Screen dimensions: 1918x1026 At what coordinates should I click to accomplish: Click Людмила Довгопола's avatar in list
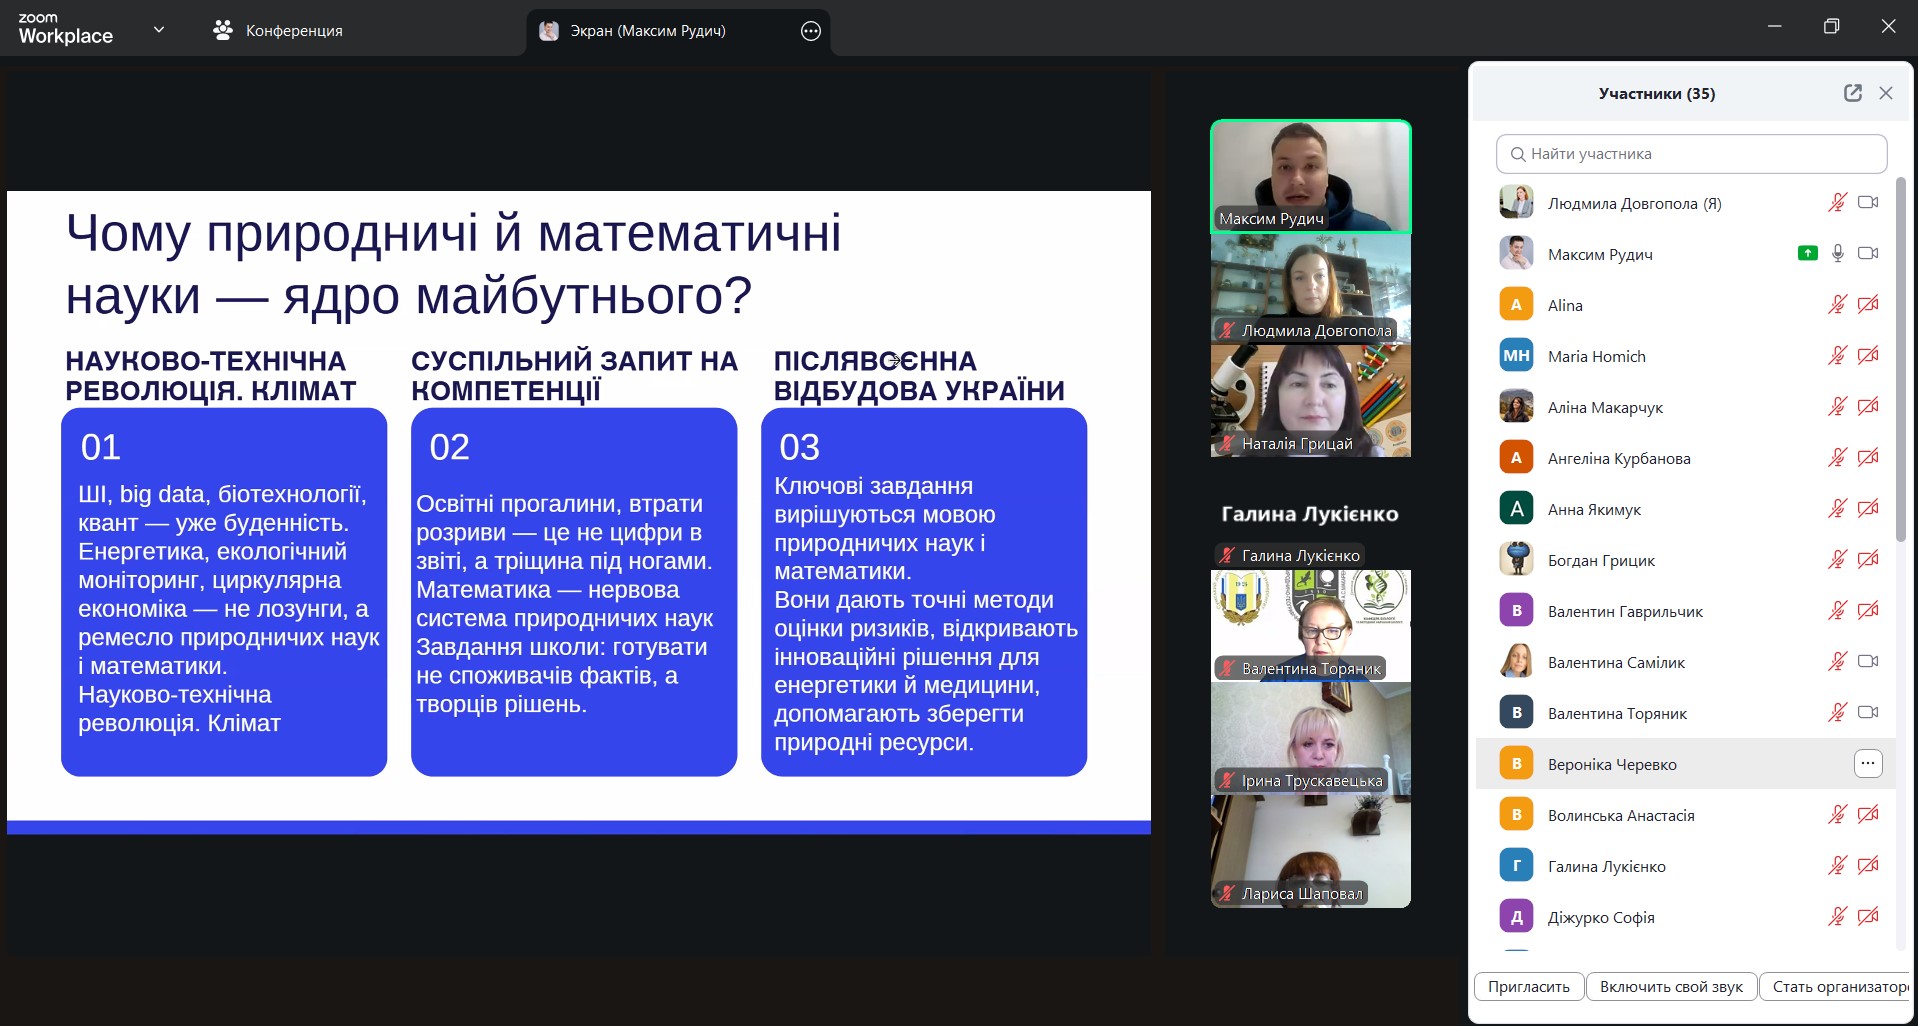coord(1516,203)
